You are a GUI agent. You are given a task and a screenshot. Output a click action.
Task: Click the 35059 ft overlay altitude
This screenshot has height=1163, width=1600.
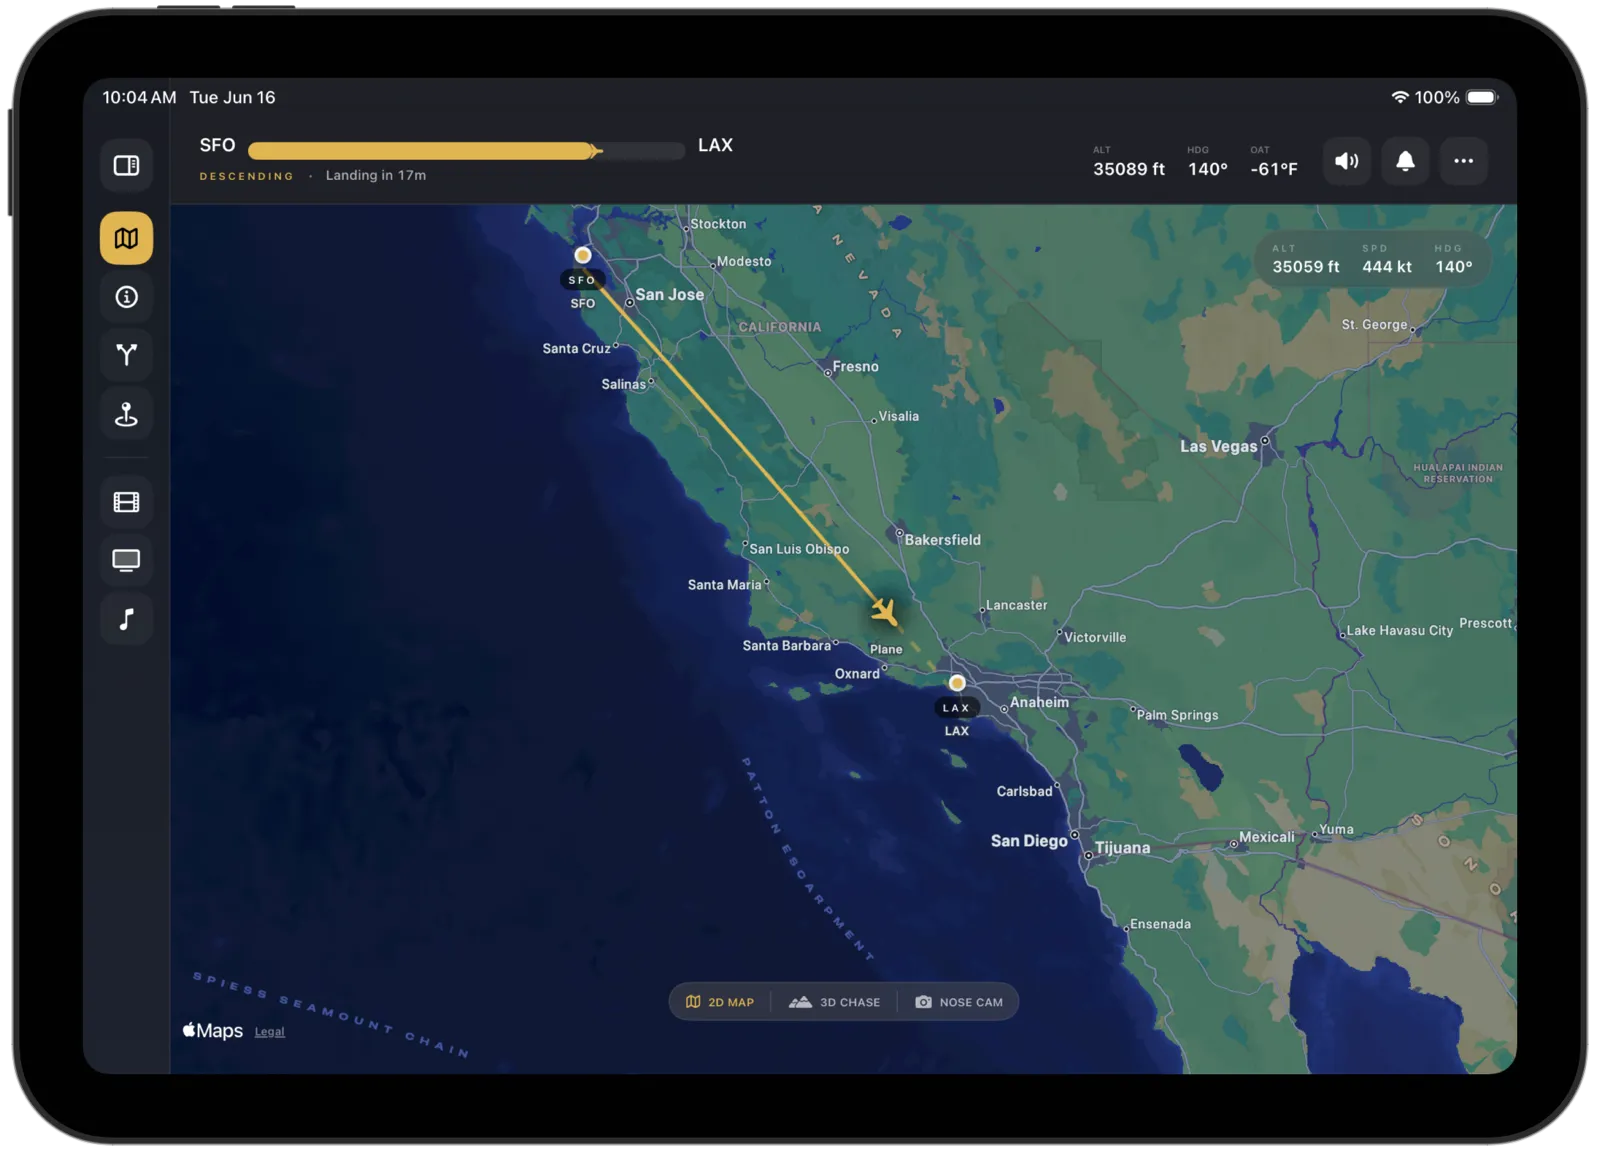[x=1306, y=267]
